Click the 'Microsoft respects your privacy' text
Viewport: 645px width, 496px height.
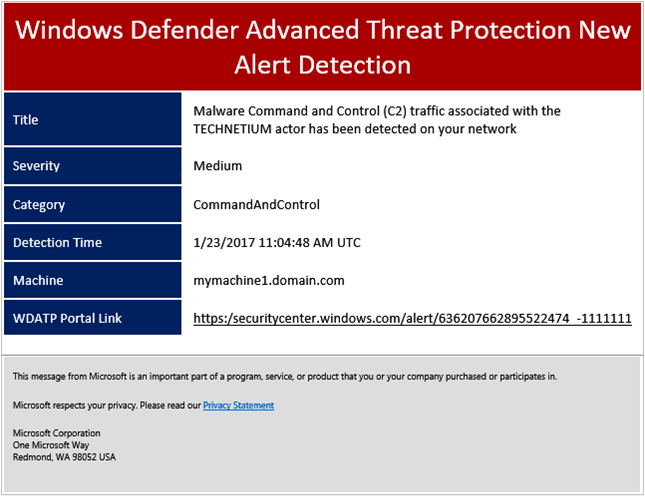(106, 405)
